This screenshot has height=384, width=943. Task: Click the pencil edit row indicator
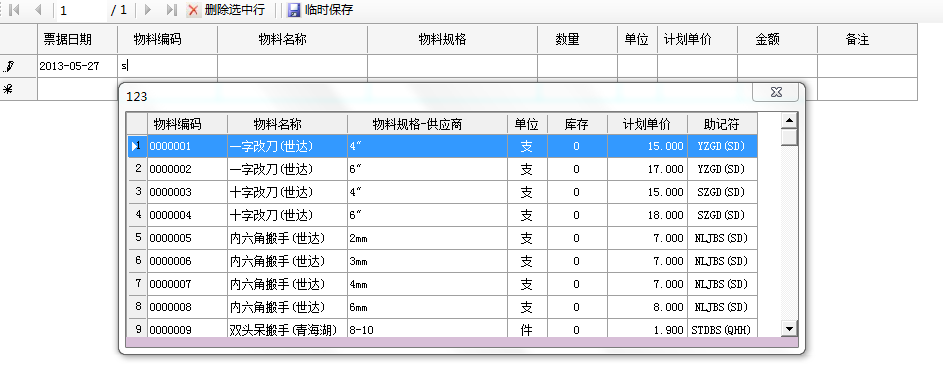pyautogui.click(x=9, y=66)
